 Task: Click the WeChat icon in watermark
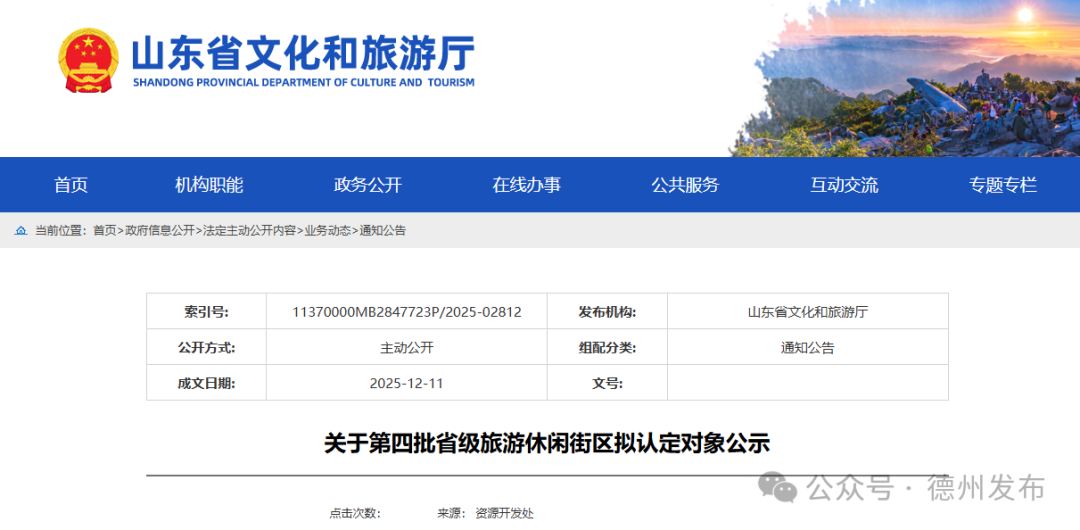[777, 487]
